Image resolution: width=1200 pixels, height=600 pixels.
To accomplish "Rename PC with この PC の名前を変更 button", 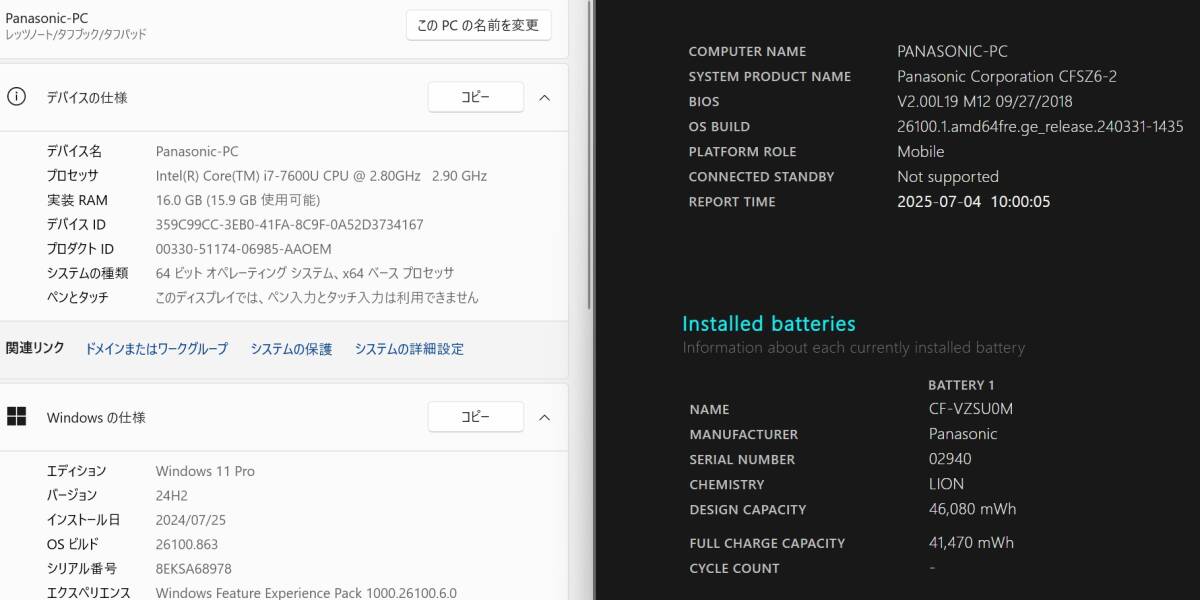I will pos(479,25).
